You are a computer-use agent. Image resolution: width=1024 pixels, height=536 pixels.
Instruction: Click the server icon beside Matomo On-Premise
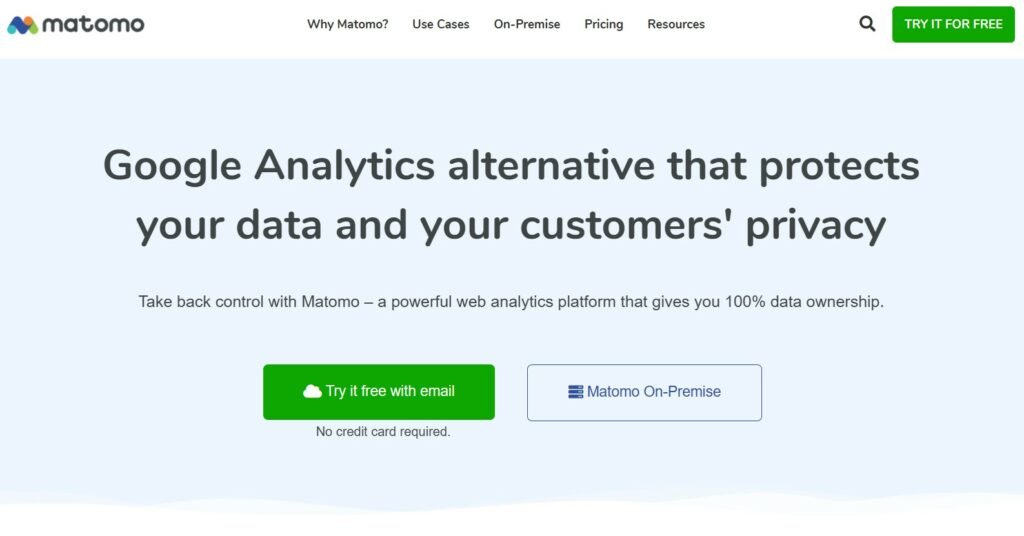(x=575, y=392)
